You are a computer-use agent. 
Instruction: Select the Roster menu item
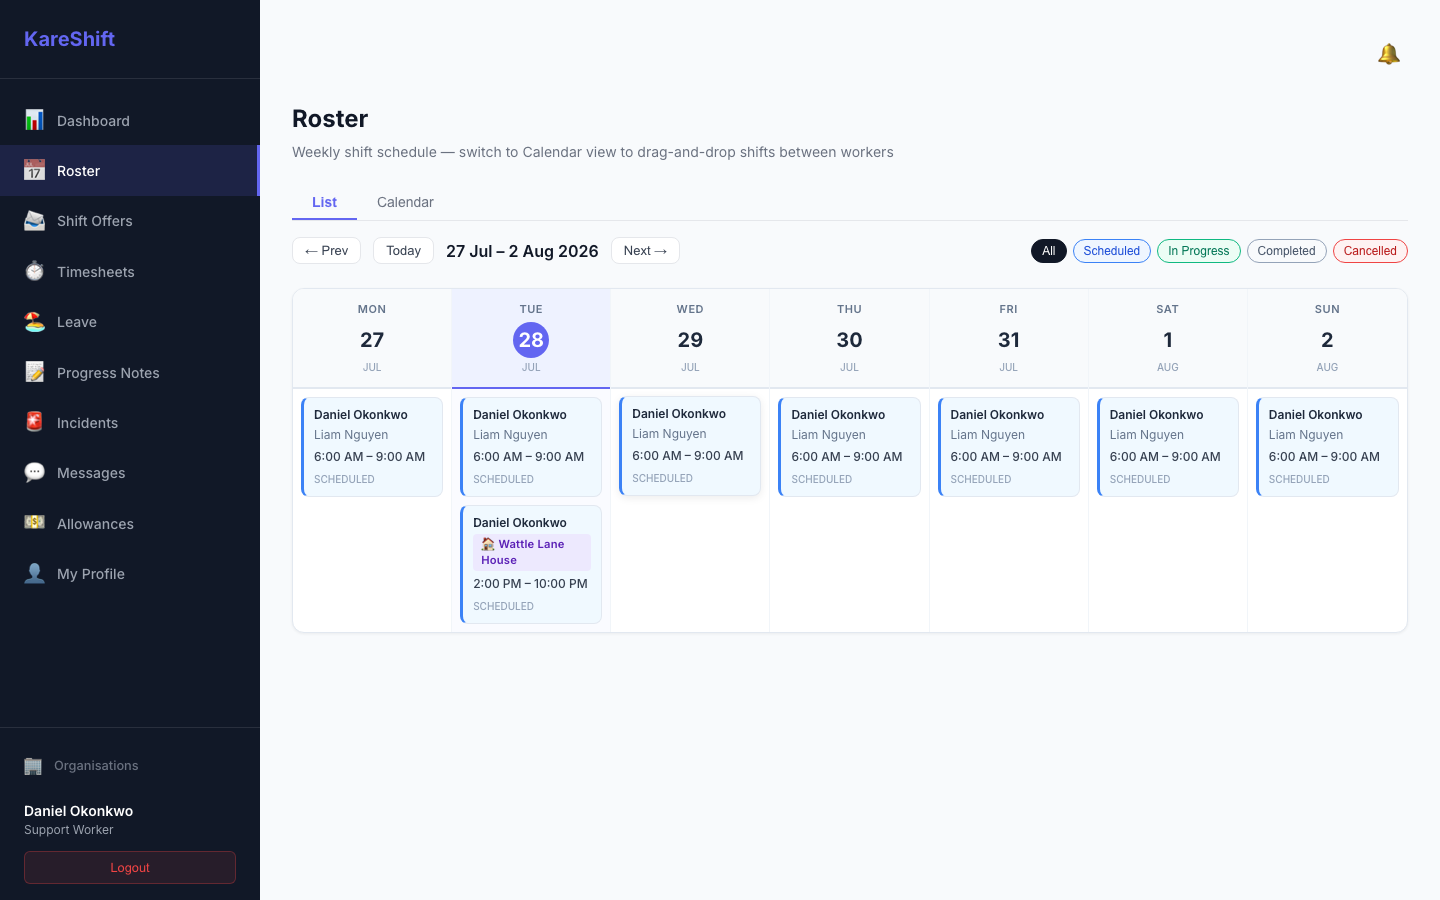point(130,170)
